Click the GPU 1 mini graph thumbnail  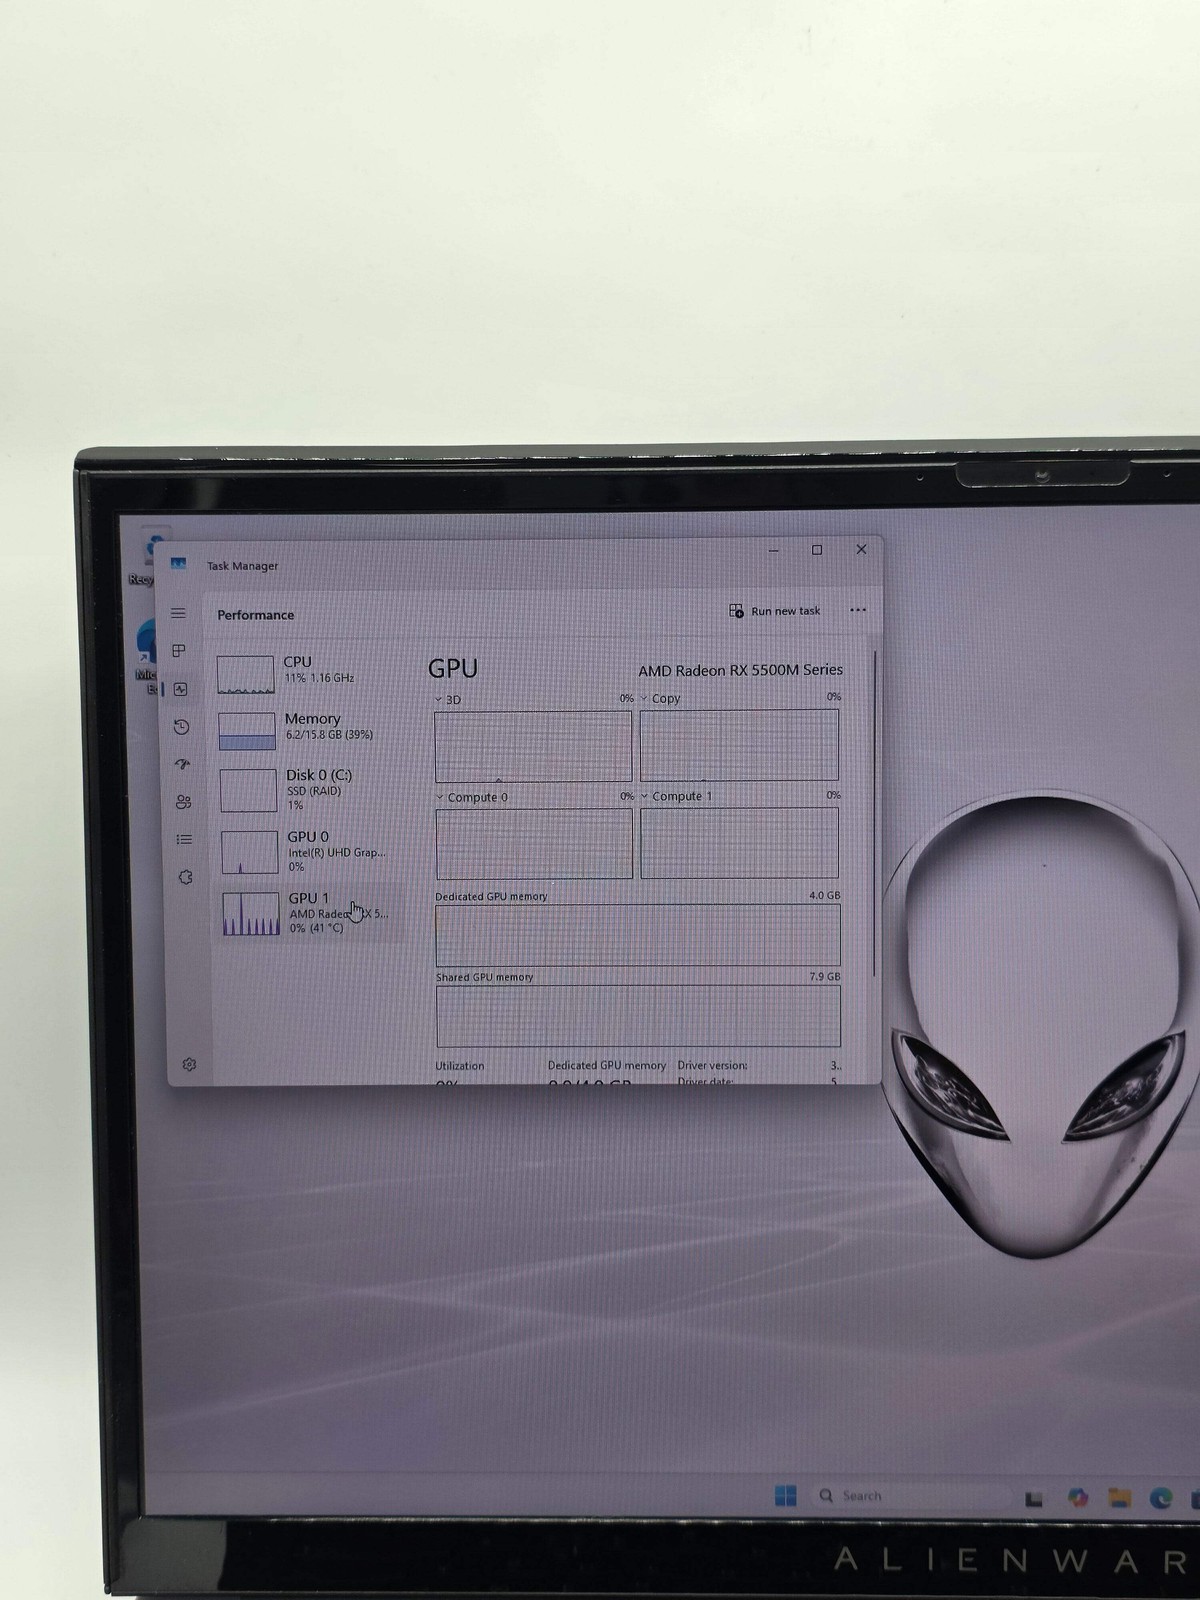(251, 914)
